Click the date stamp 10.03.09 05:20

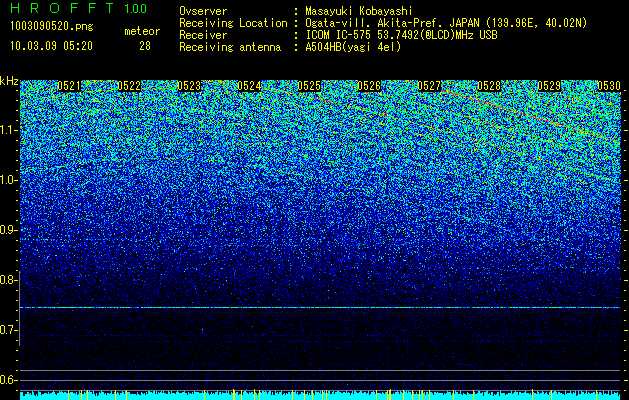51,46
